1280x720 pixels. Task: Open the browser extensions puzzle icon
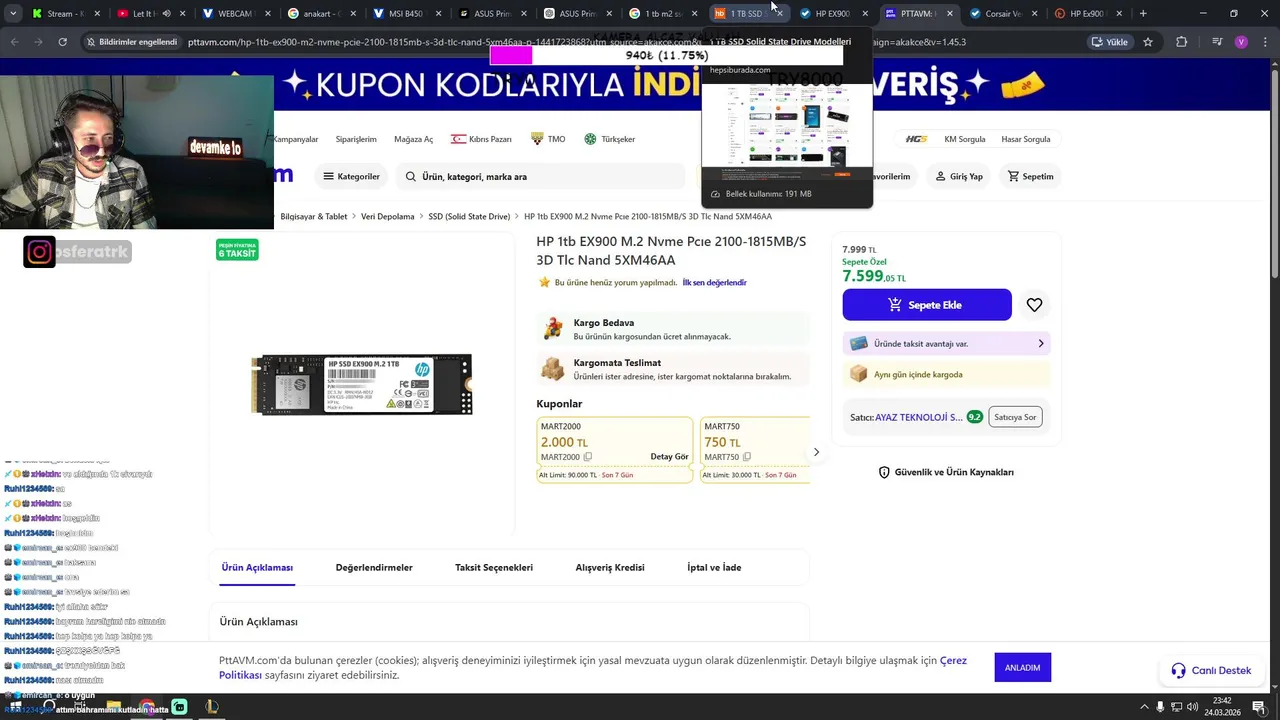tap(1182, 42)
